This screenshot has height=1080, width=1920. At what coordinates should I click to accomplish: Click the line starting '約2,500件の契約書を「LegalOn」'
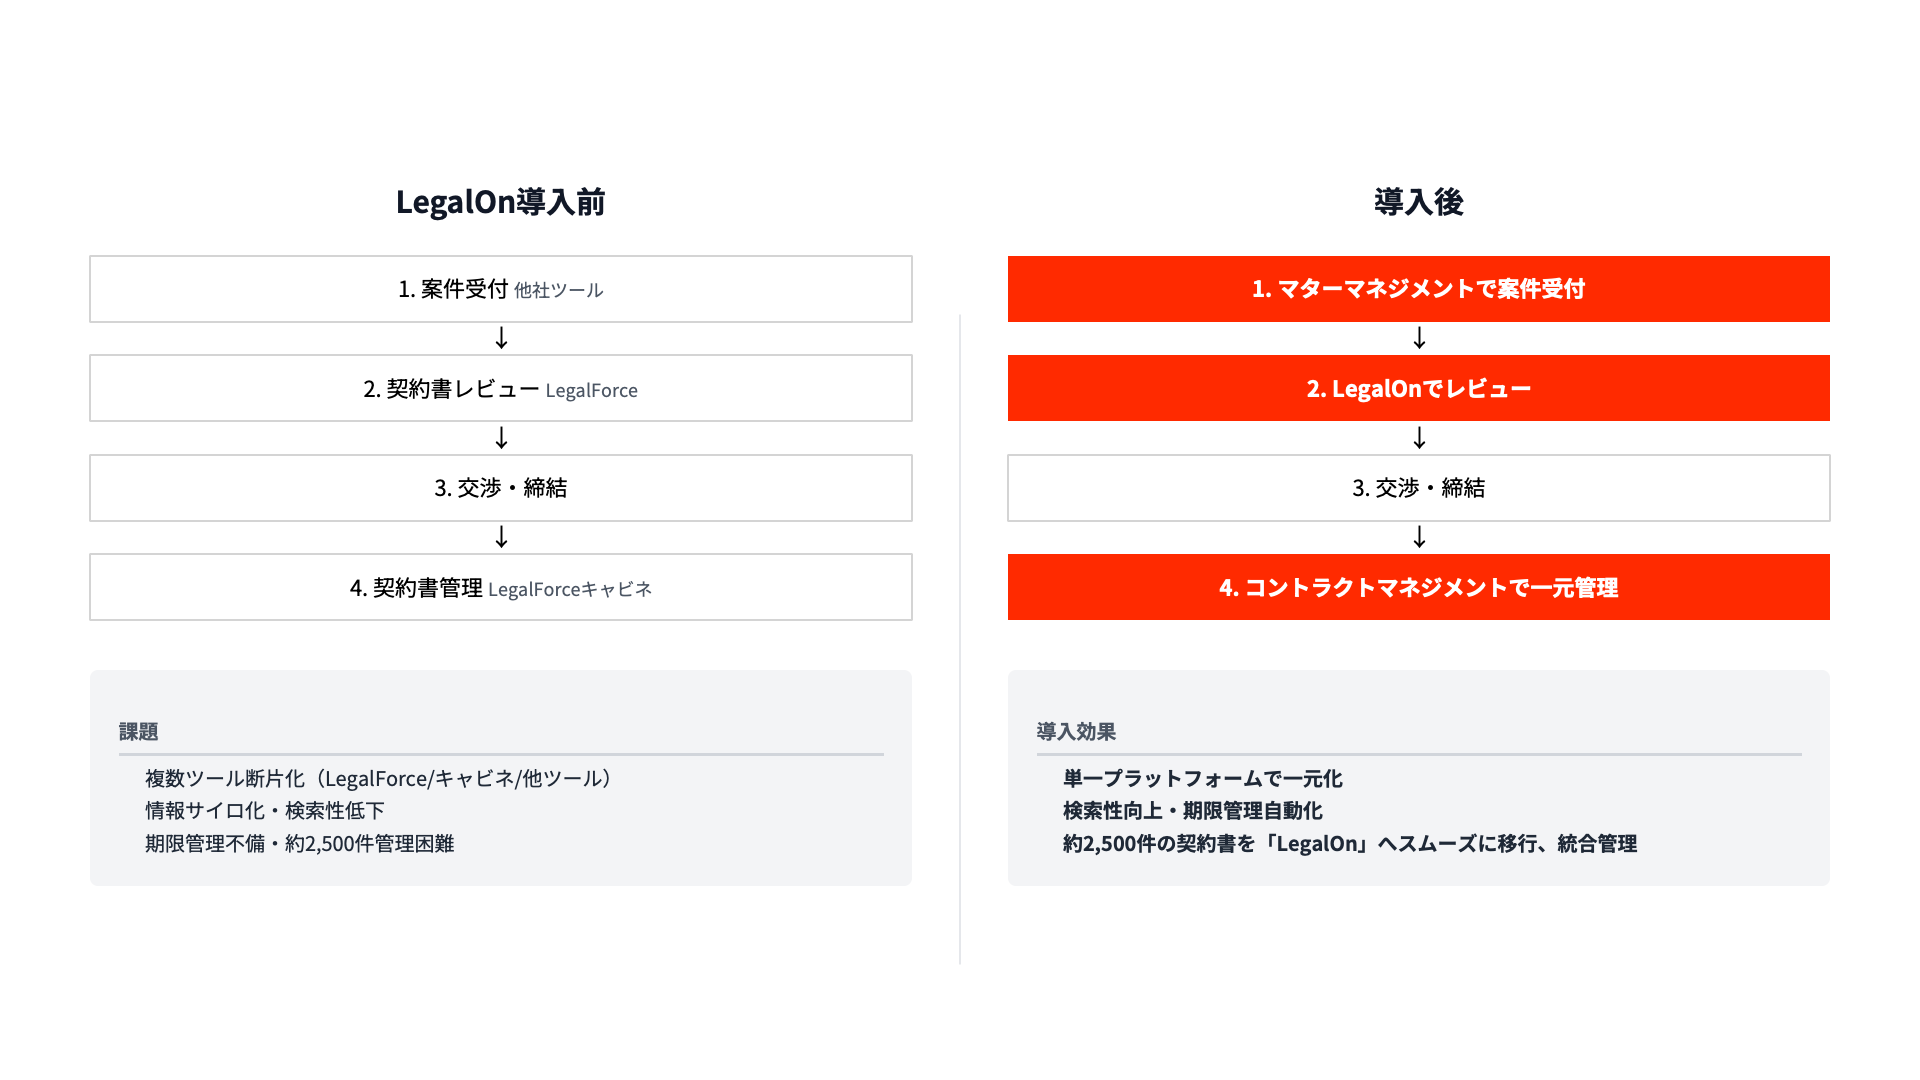[x=1350, y=844]
